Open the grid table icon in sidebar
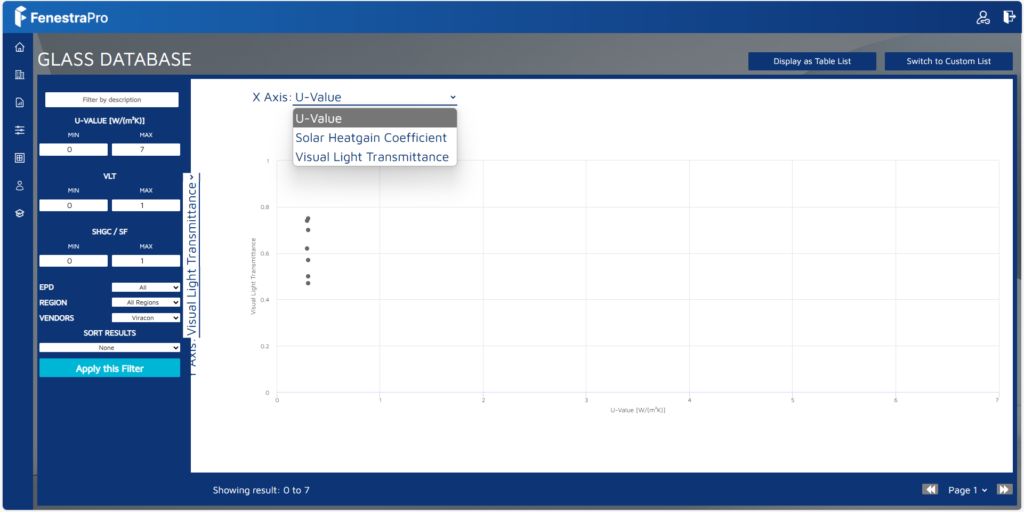This screenshot has width=1024, height=512. (20, 157)
